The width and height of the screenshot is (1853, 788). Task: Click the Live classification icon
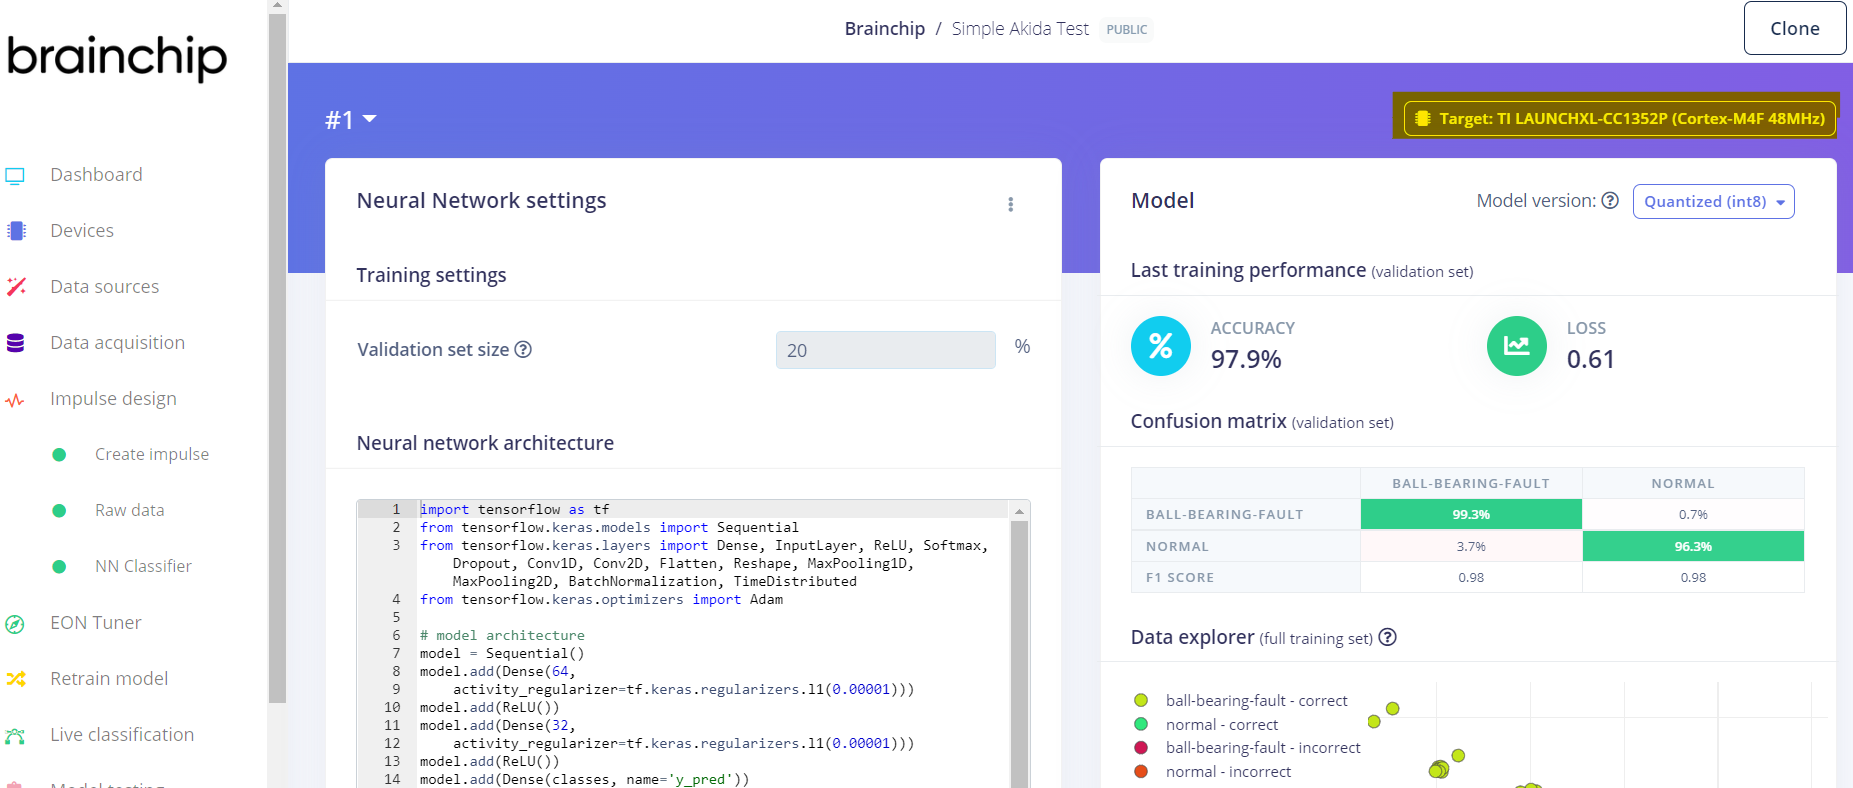pos(15,736)
